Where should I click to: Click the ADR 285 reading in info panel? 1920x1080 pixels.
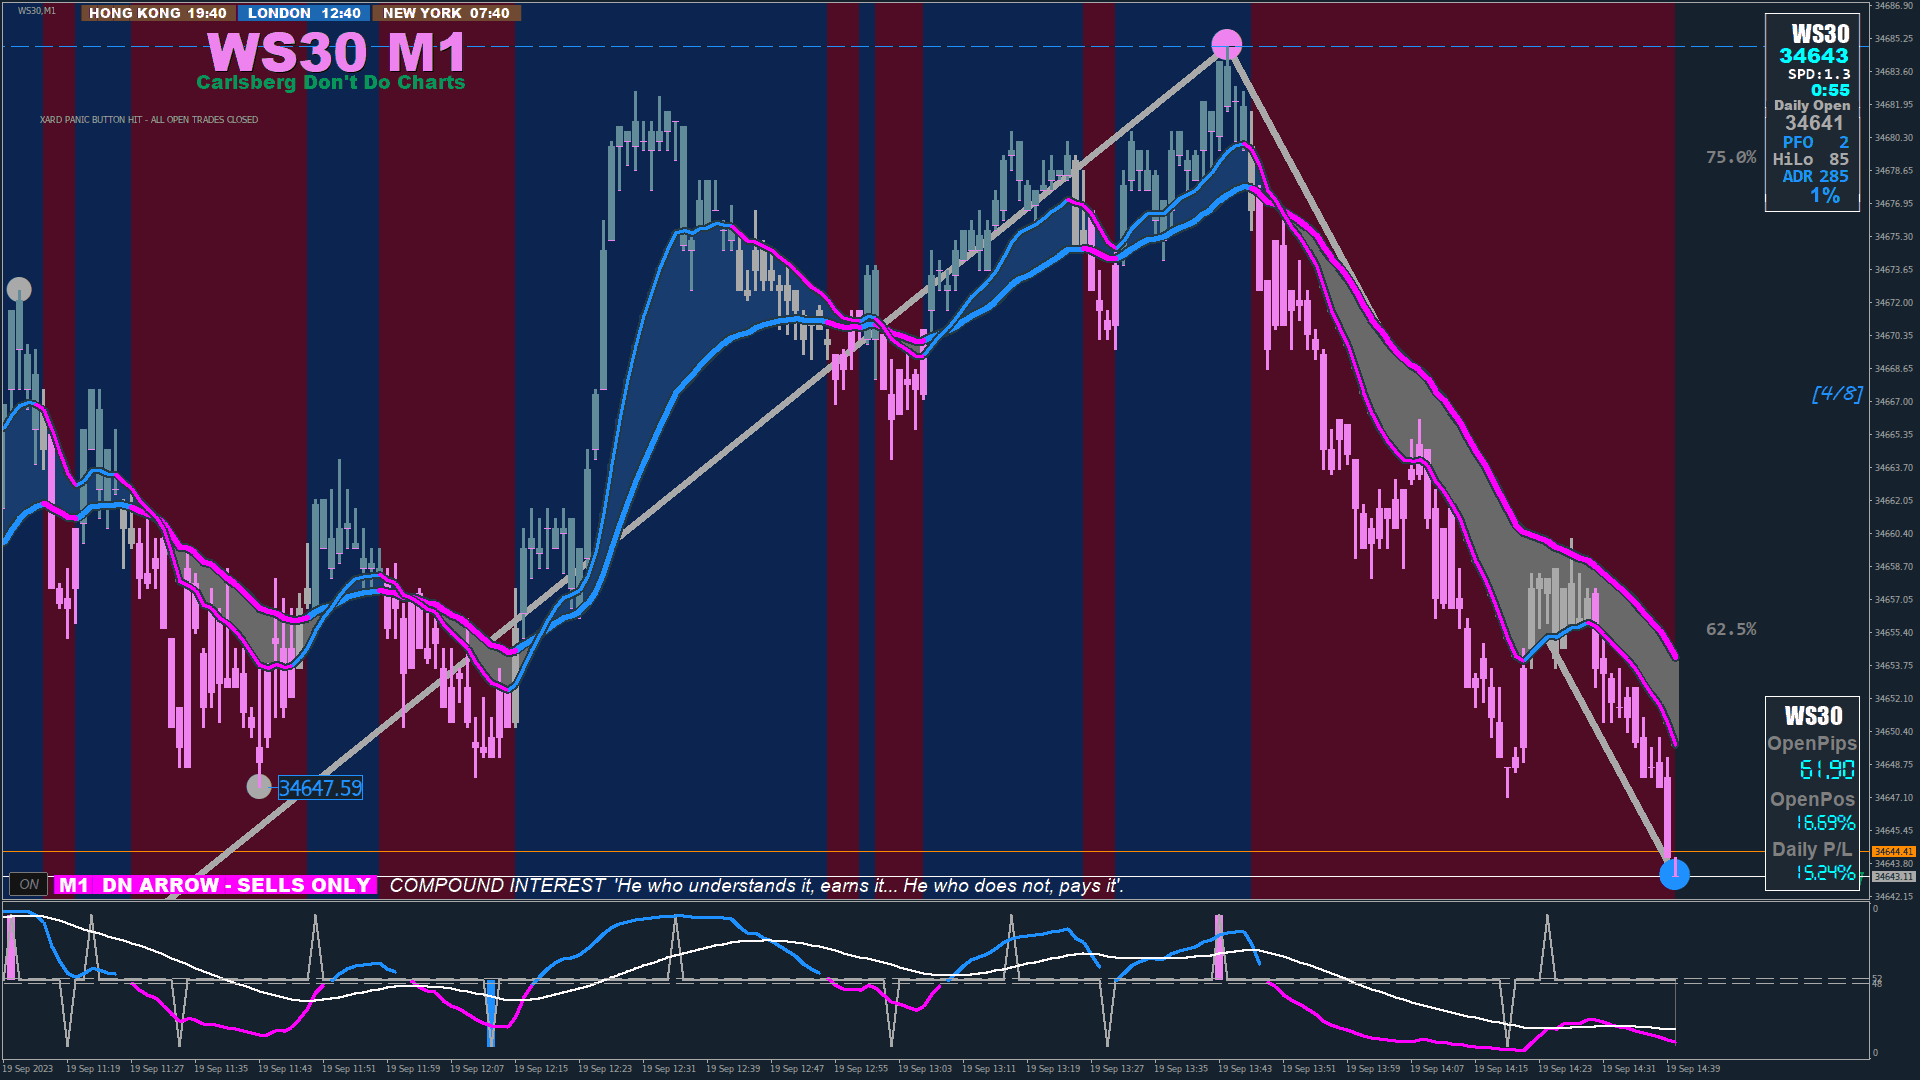coord(1815,176)
